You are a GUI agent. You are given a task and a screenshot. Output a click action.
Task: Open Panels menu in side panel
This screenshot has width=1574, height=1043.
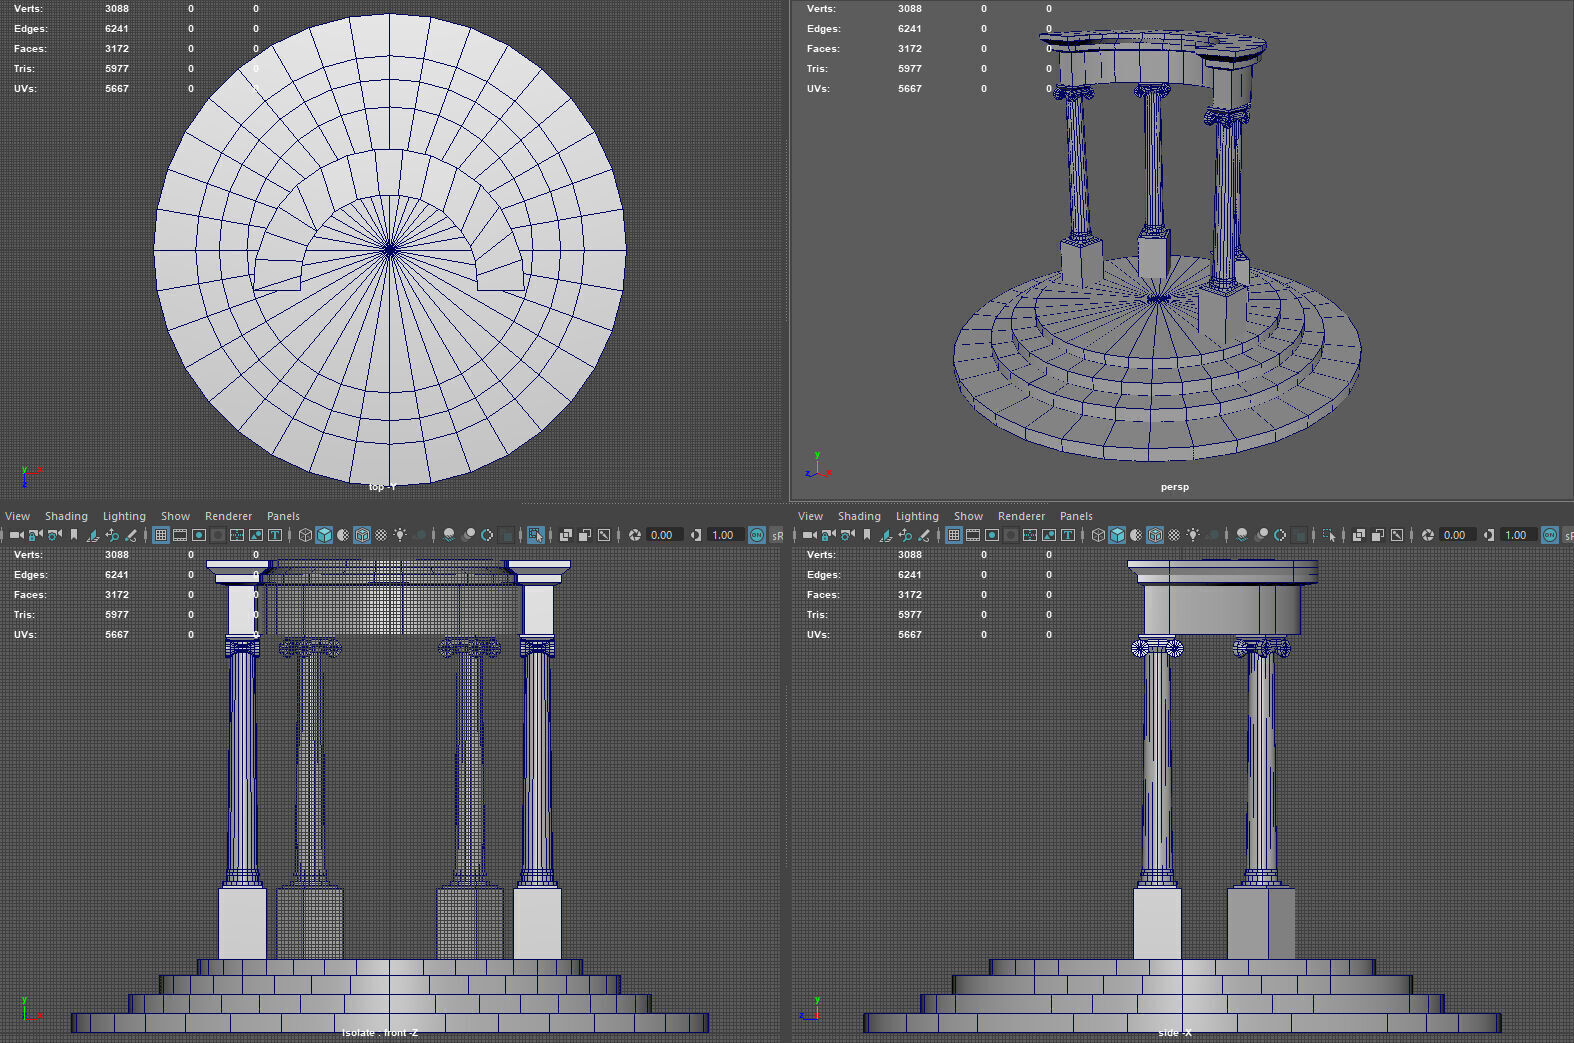(1076, 516)
